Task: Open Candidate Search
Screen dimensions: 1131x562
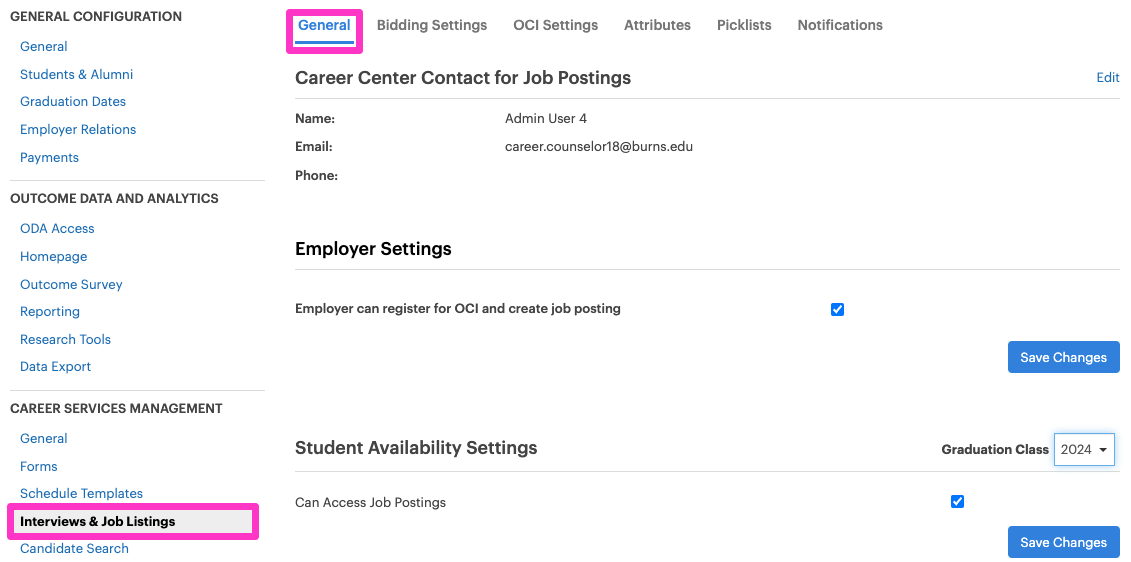Action: (x=74, y=548)
